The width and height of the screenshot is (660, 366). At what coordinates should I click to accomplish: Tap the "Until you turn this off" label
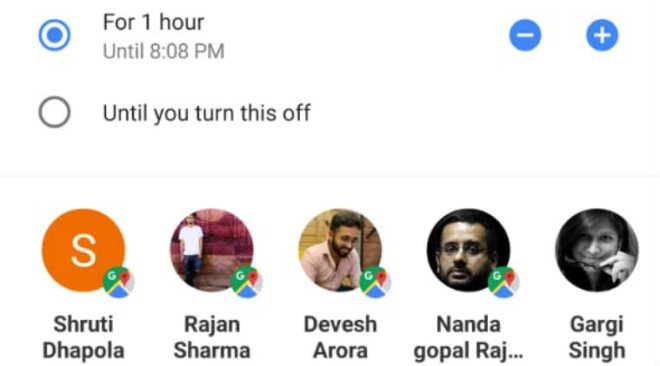pyautogui.click(x=207, y=113)
